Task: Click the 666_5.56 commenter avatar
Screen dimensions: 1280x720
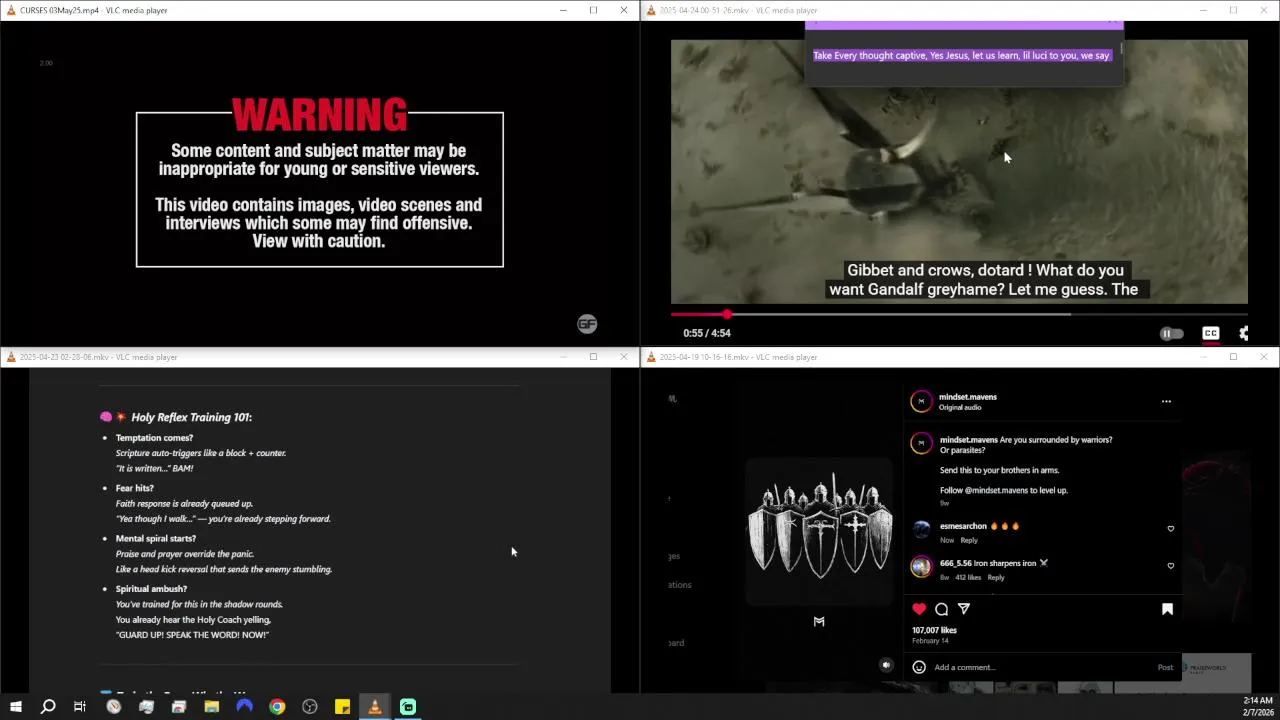Action: click(921, 567)
